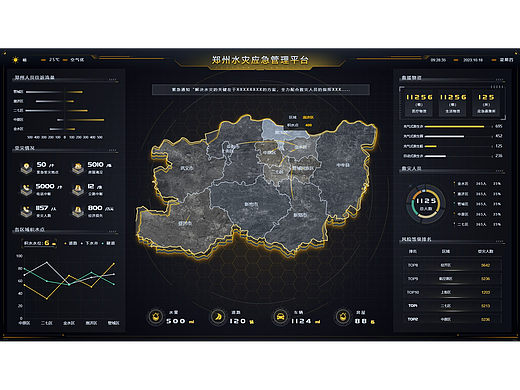Select 登封市 region on the map

tap(184, 223)
